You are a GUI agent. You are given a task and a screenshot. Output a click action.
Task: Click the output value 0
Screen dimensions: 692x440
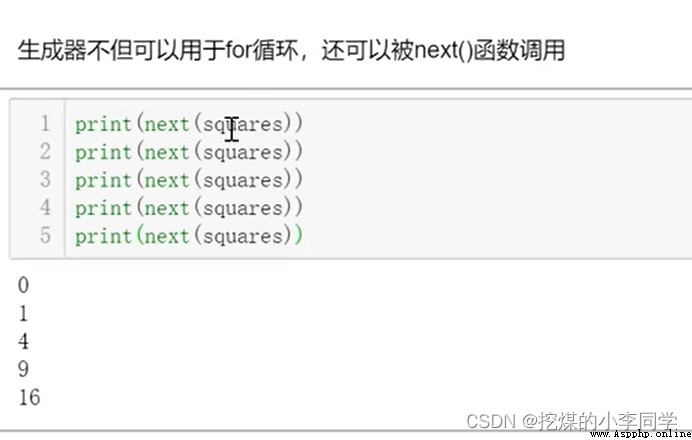coord(23,285)
